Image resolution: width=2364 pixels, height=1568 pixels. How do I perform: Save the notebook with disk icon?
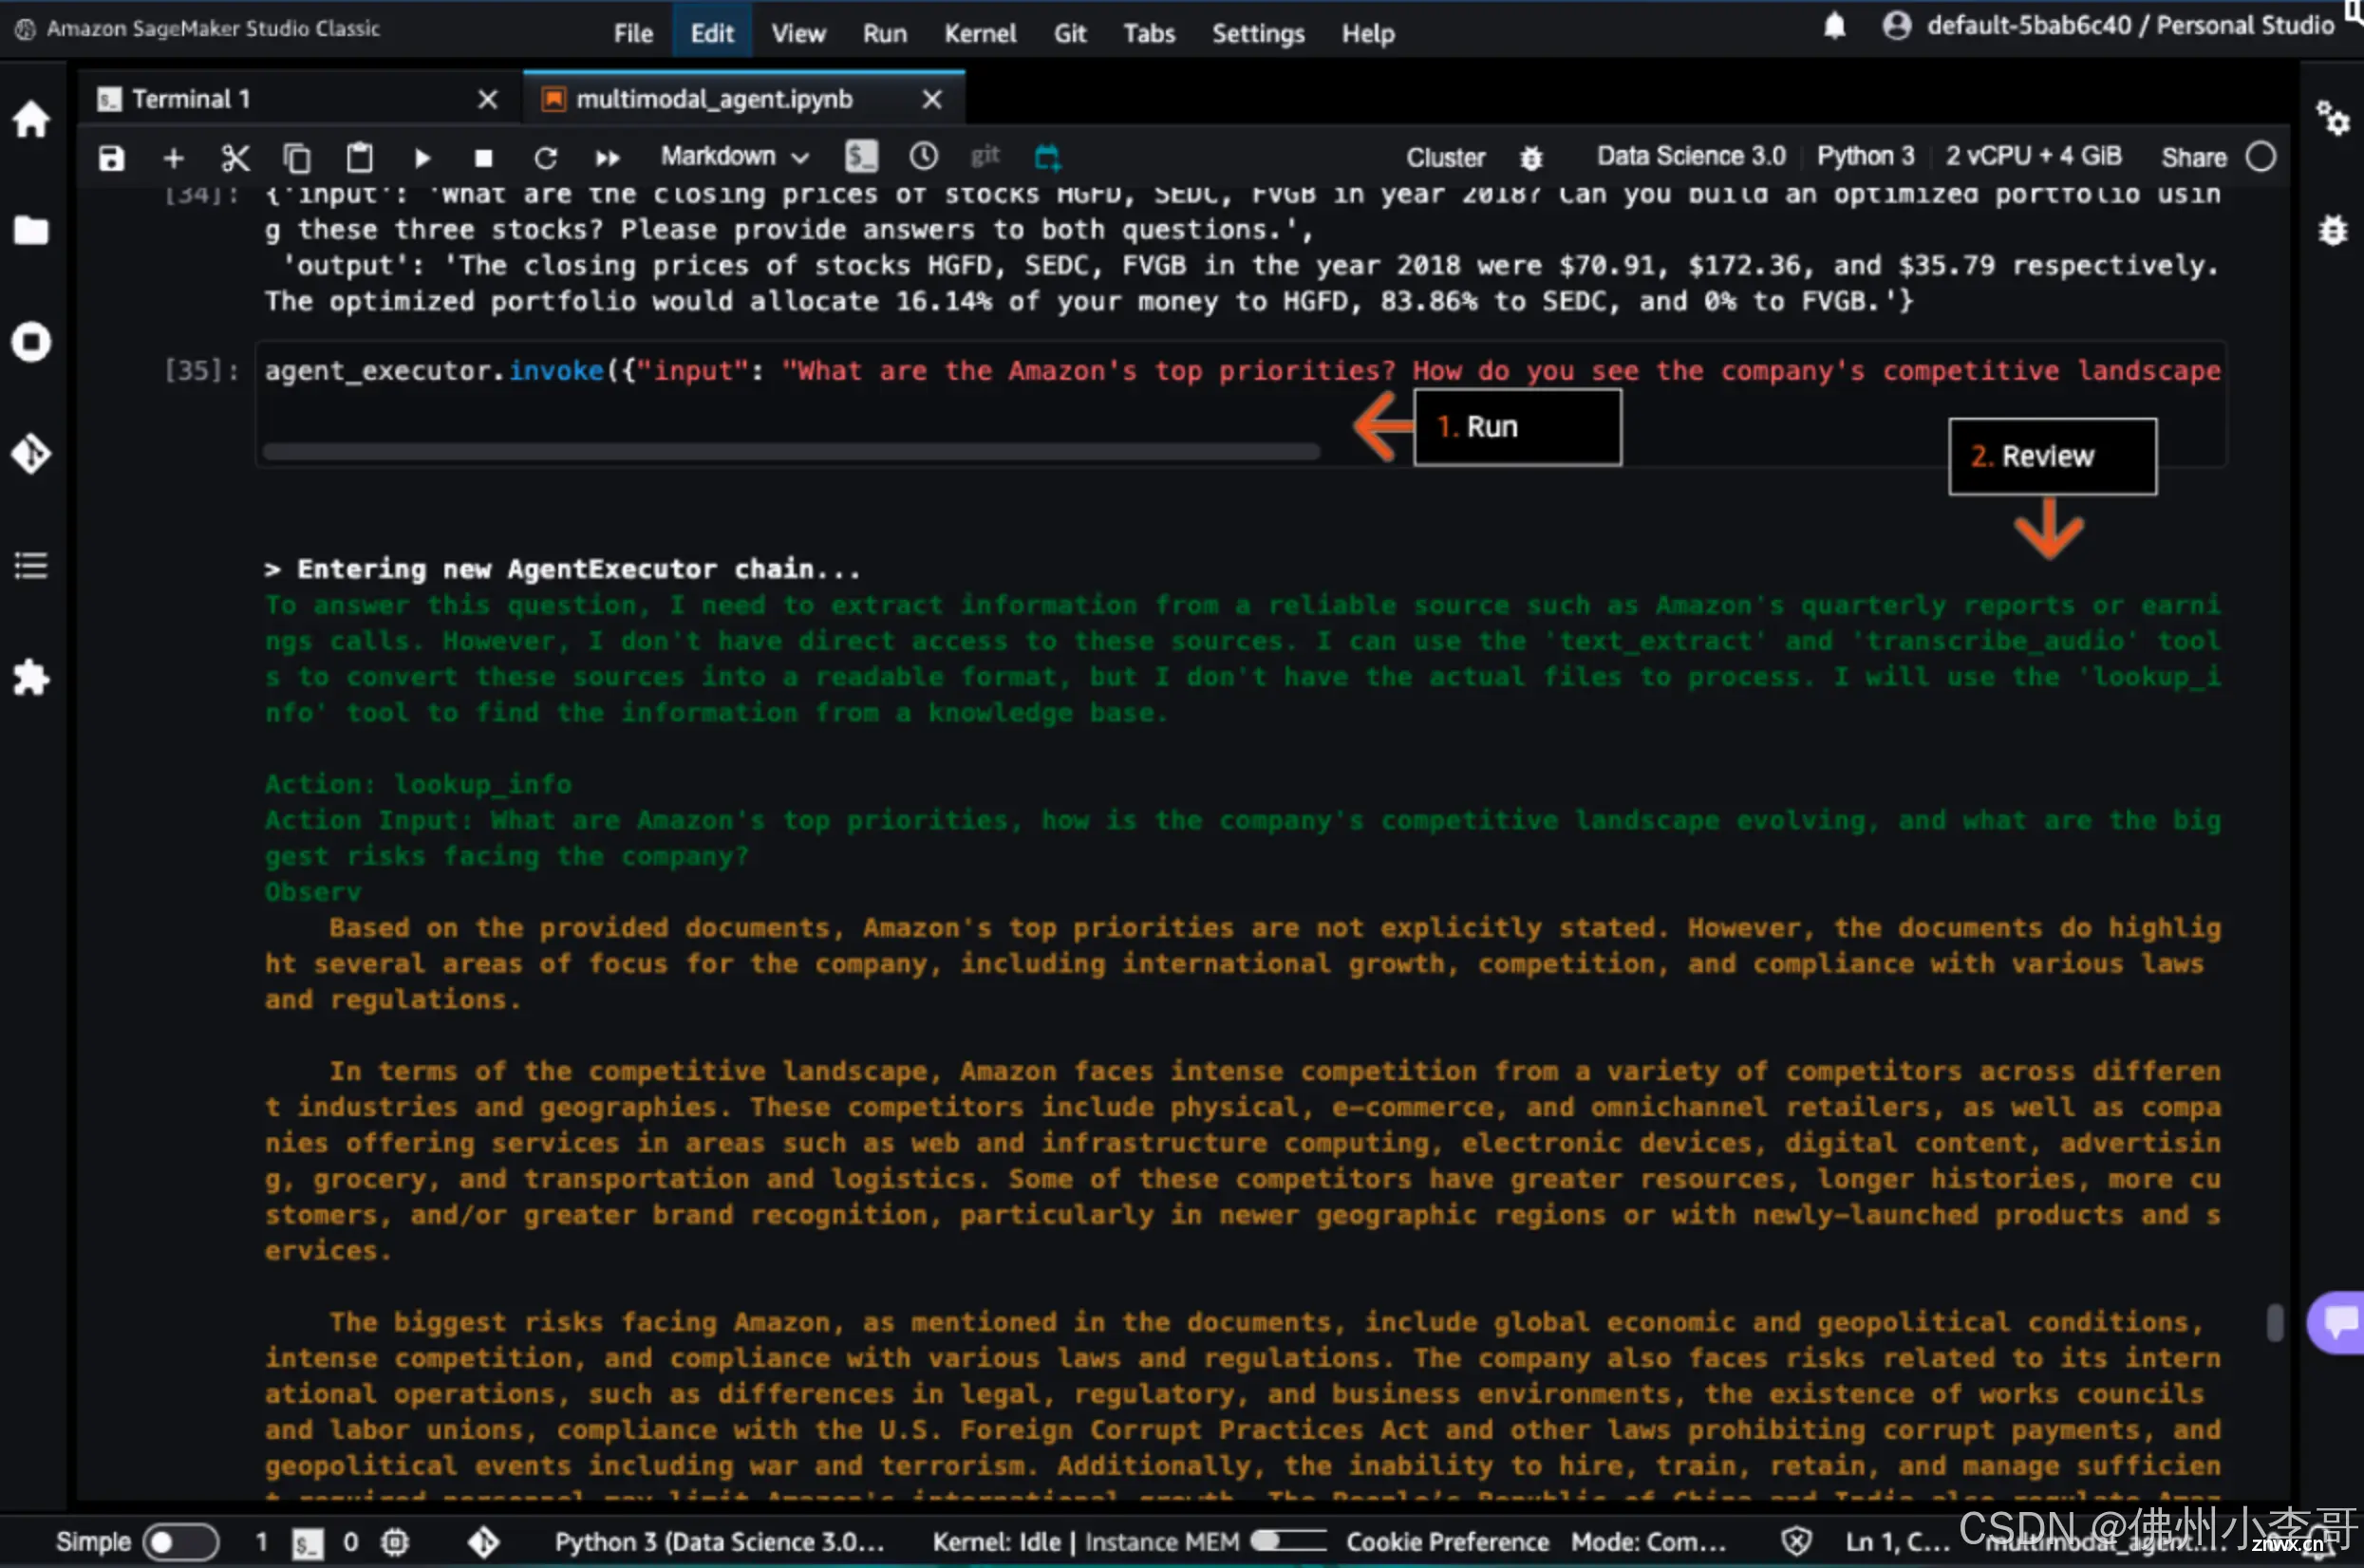[111, 157]
